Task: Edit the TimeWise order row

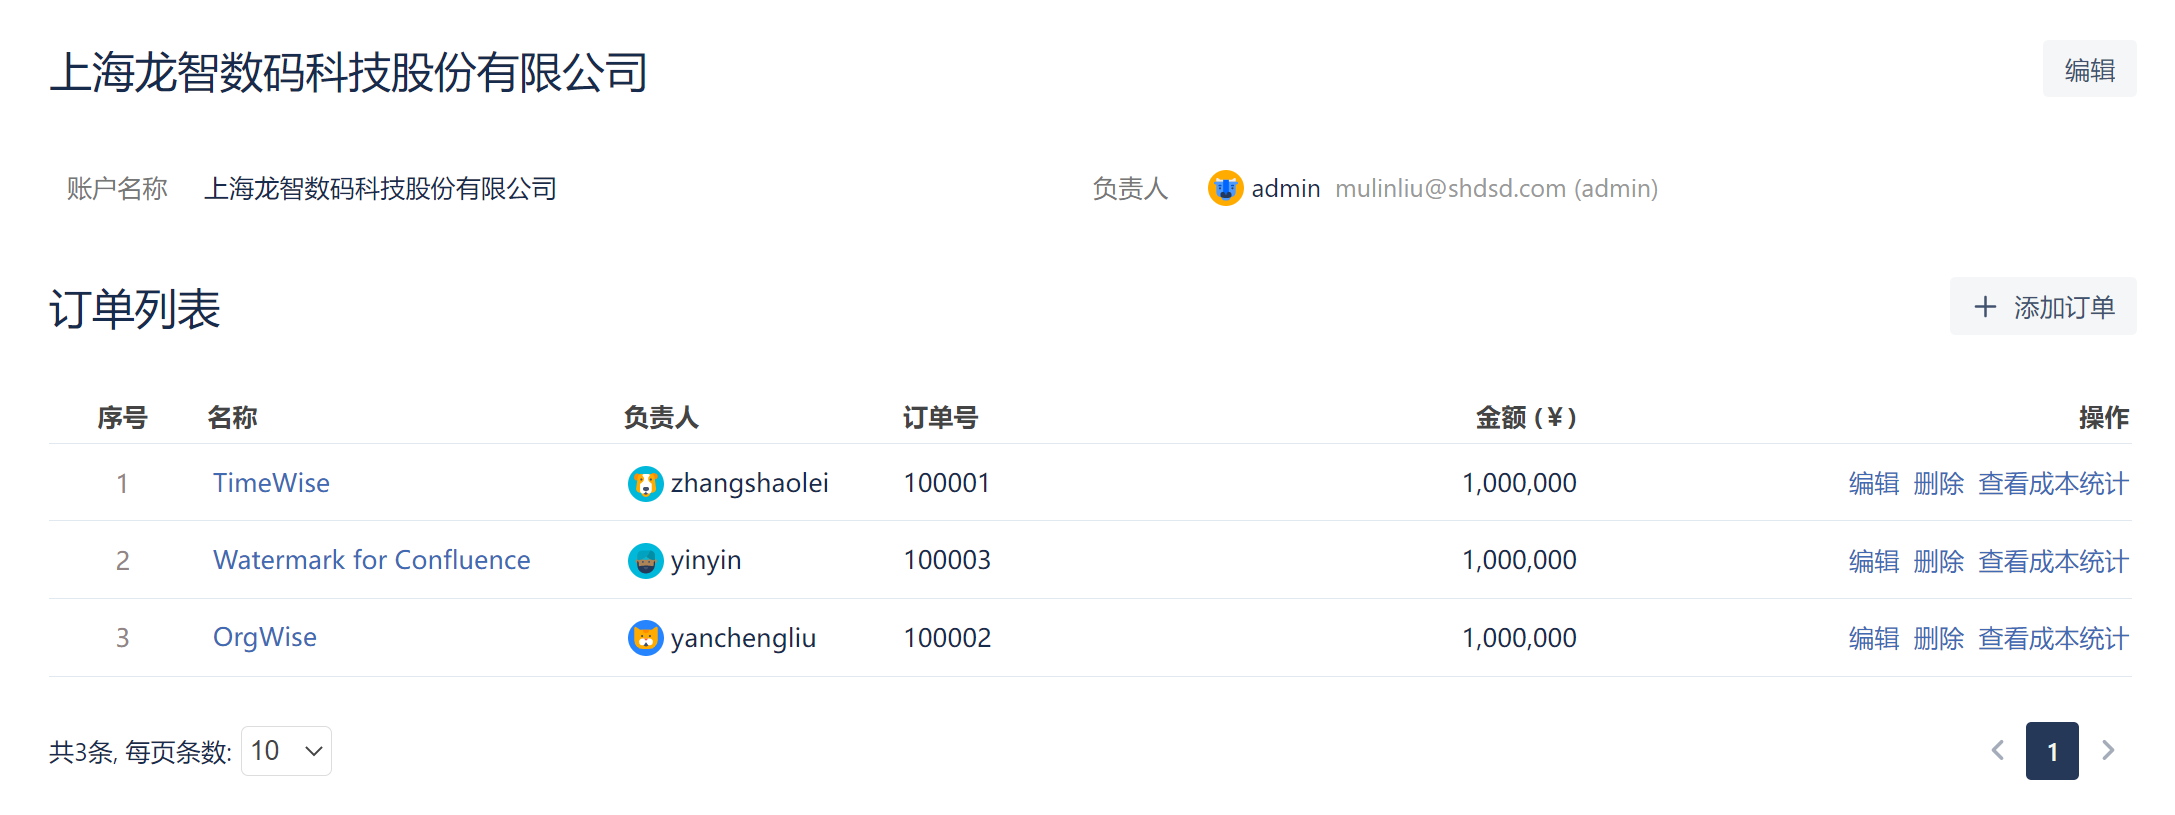Action: point(1873,484)
